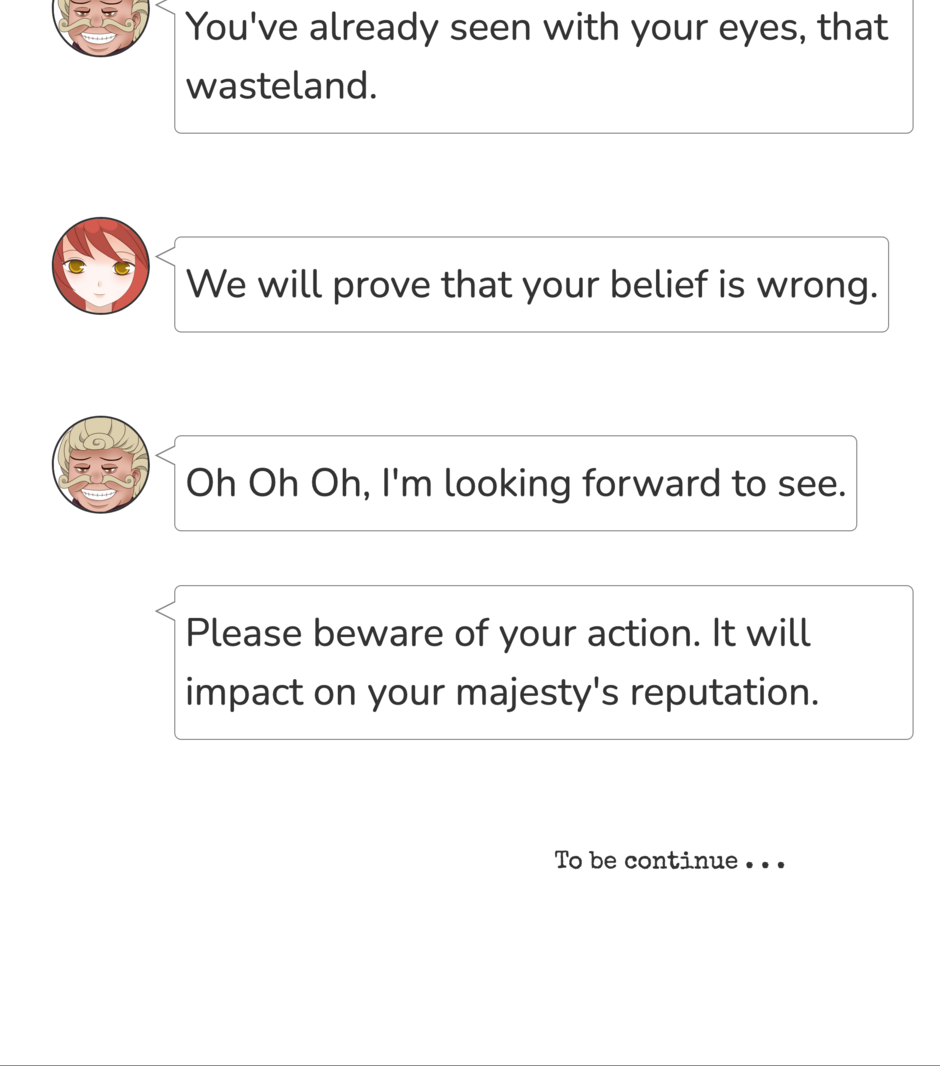
Task: Click the blond mustached man's avatar beside "Oh Oh Oh"
Action: click(100, 464)
